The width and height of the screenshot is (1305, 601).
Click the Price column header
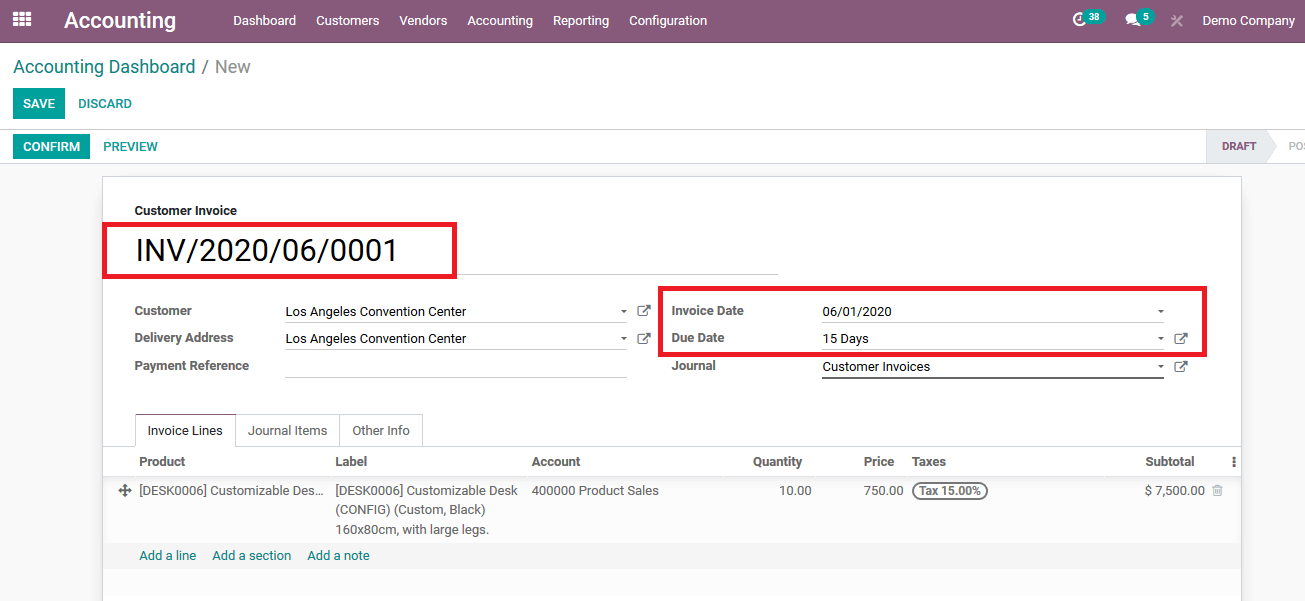coord(879,462)
